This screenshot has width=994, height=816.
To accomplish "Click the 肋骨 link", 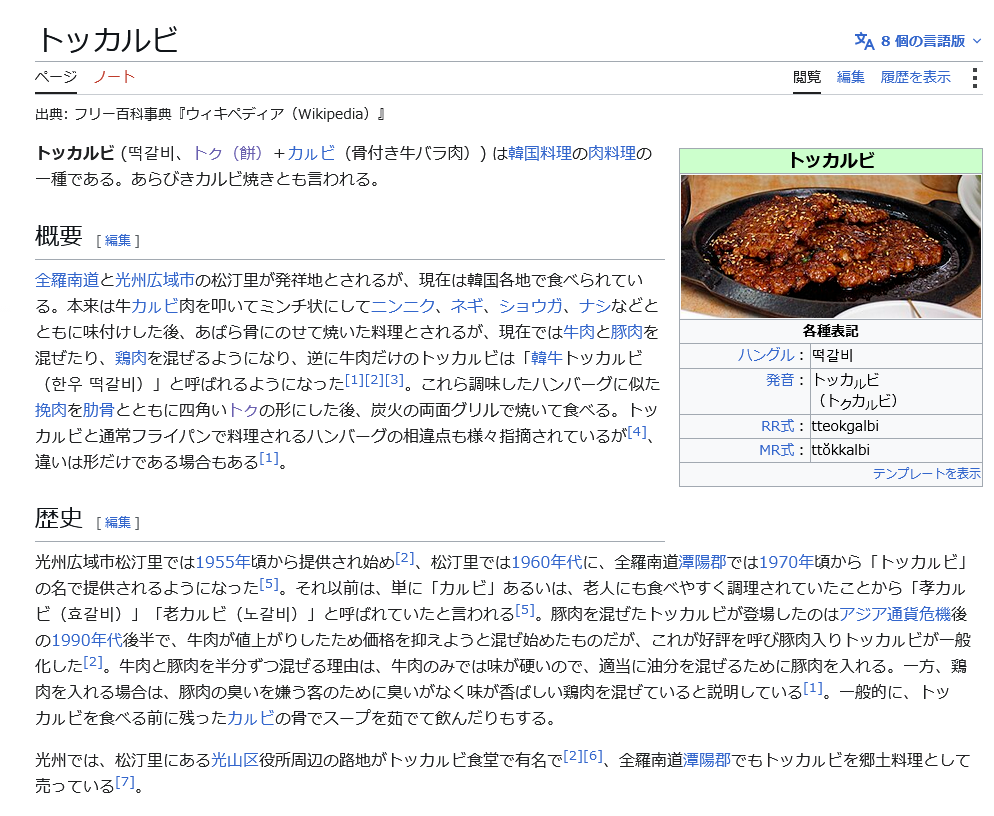I will click(x=98, y=410).
